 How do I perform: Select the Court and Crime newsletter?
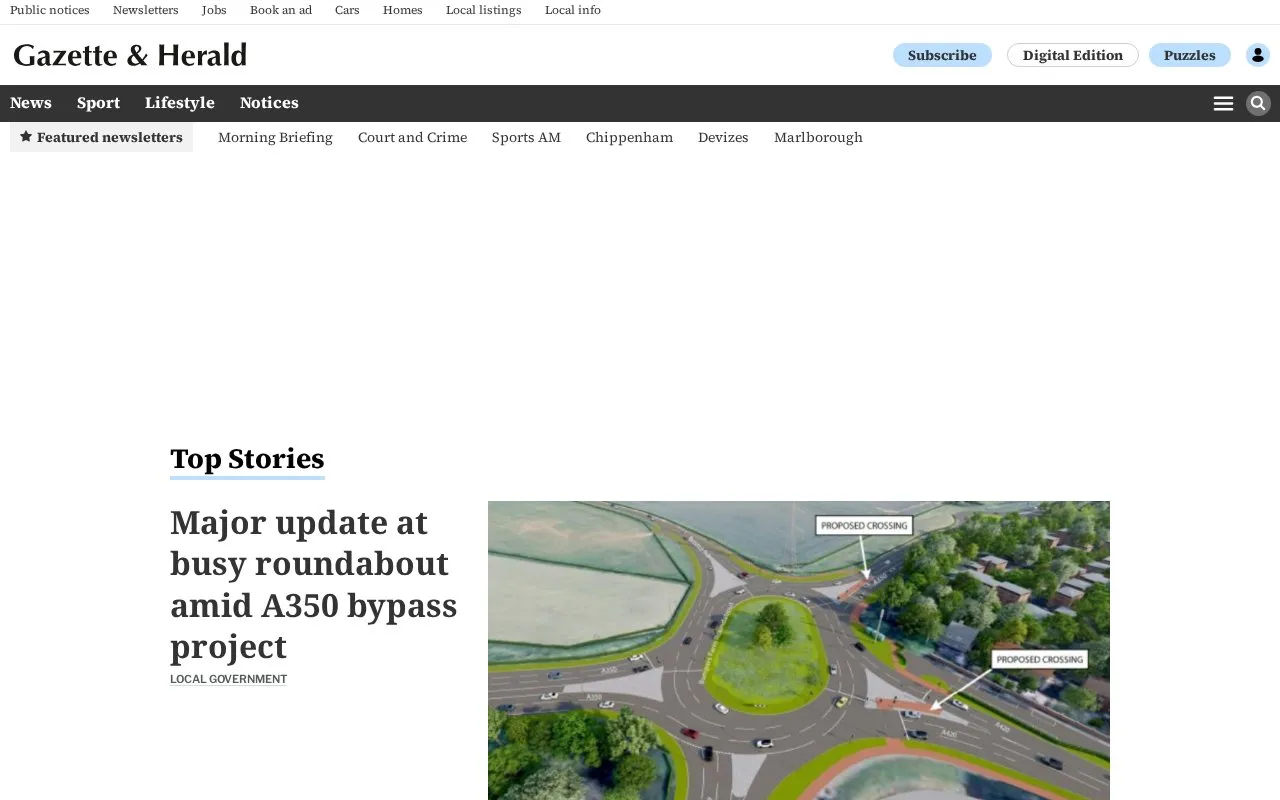[412, 137]
